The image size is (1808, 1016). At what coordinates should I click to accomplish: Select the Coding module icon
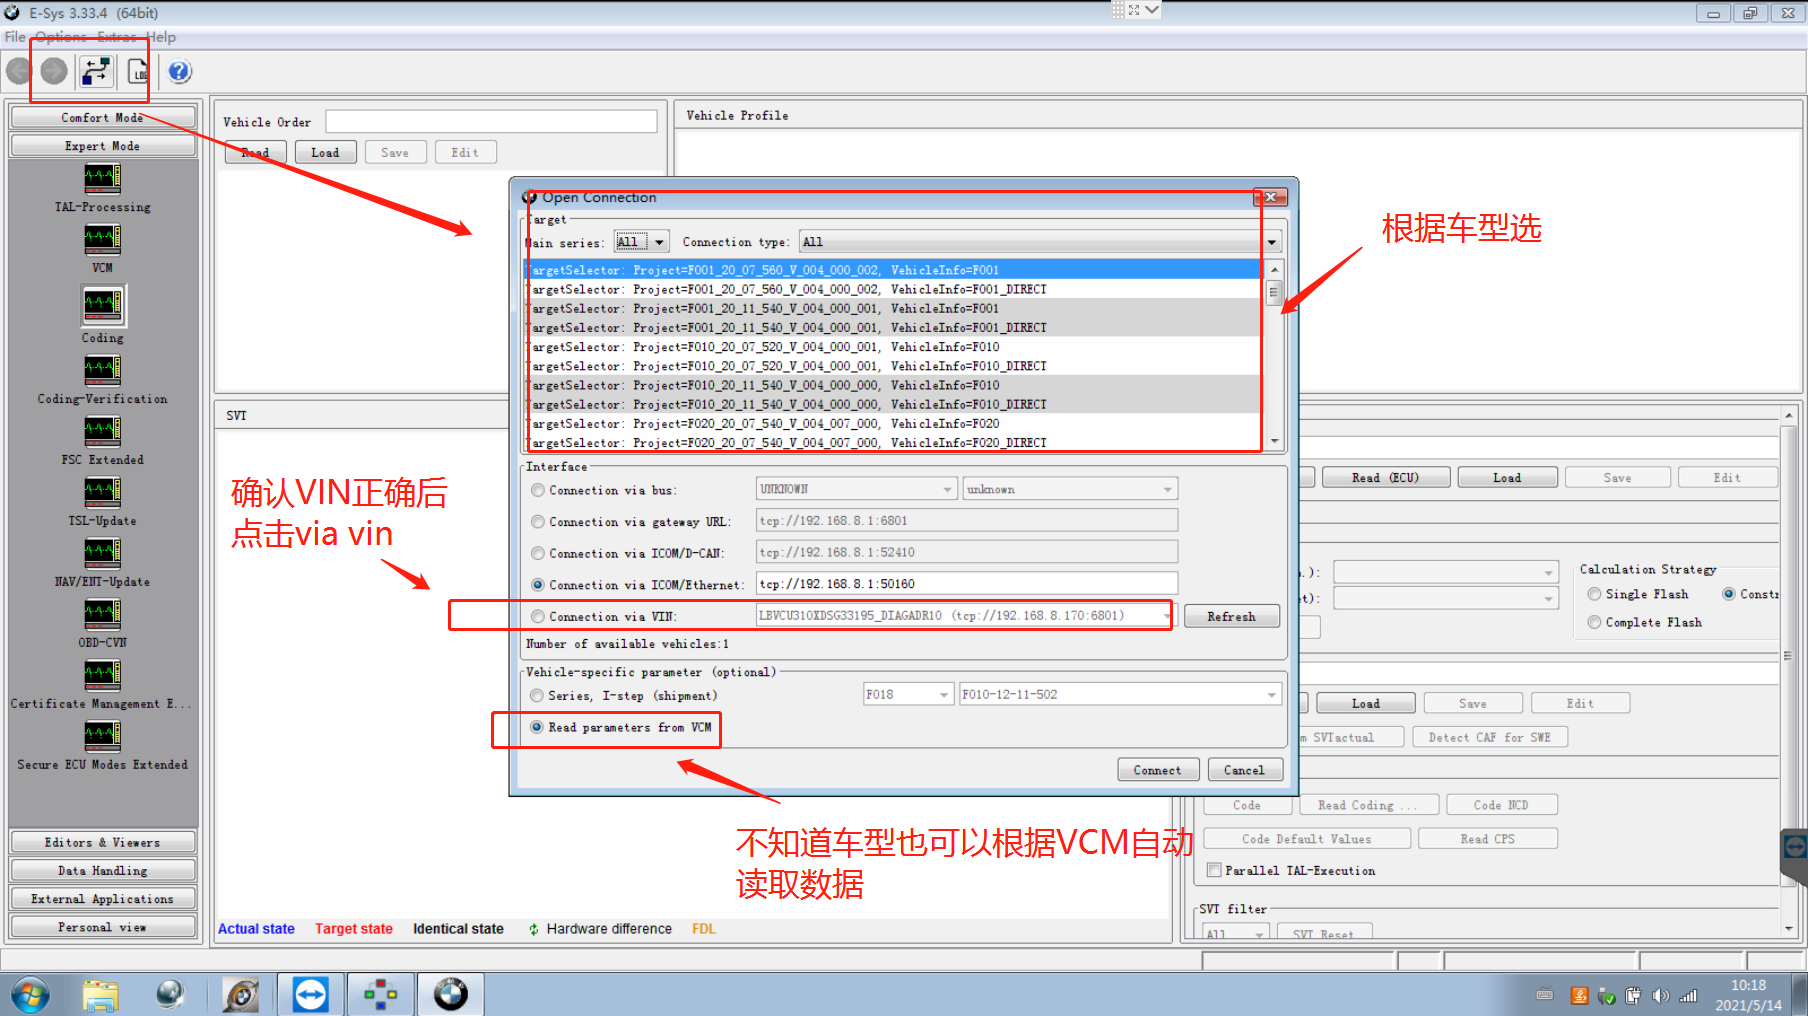coord(102,305)
